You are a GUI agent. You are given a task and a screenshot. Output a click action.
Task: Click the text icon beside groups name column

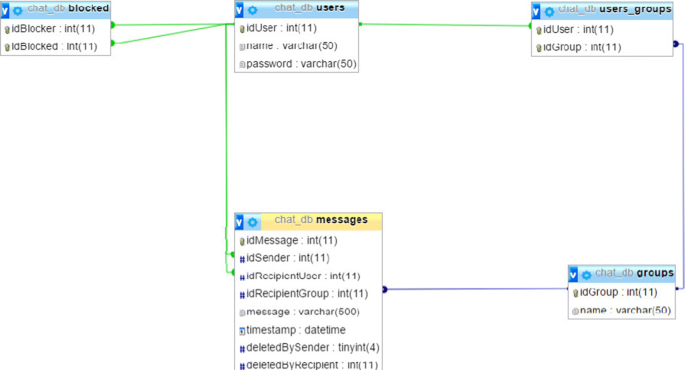575,311
